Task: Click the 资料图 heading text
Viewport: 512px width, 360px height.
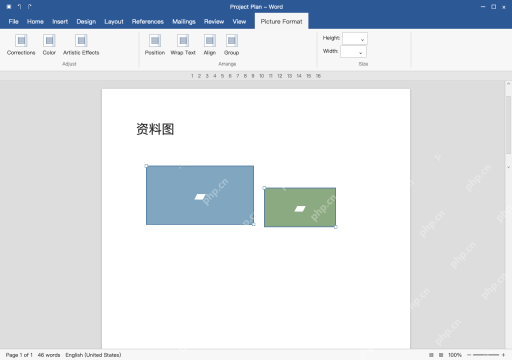Action: click(x=155, y=129)
